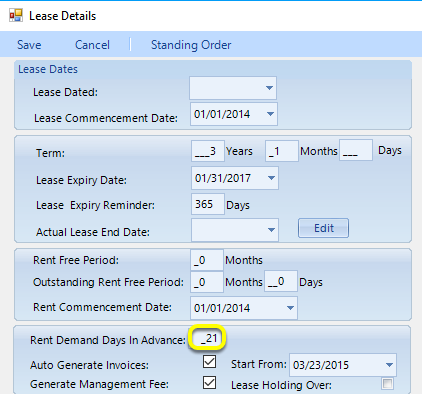Click the Term Years field
This screenshot has width=422, height=394.
[x=208, y=151]
